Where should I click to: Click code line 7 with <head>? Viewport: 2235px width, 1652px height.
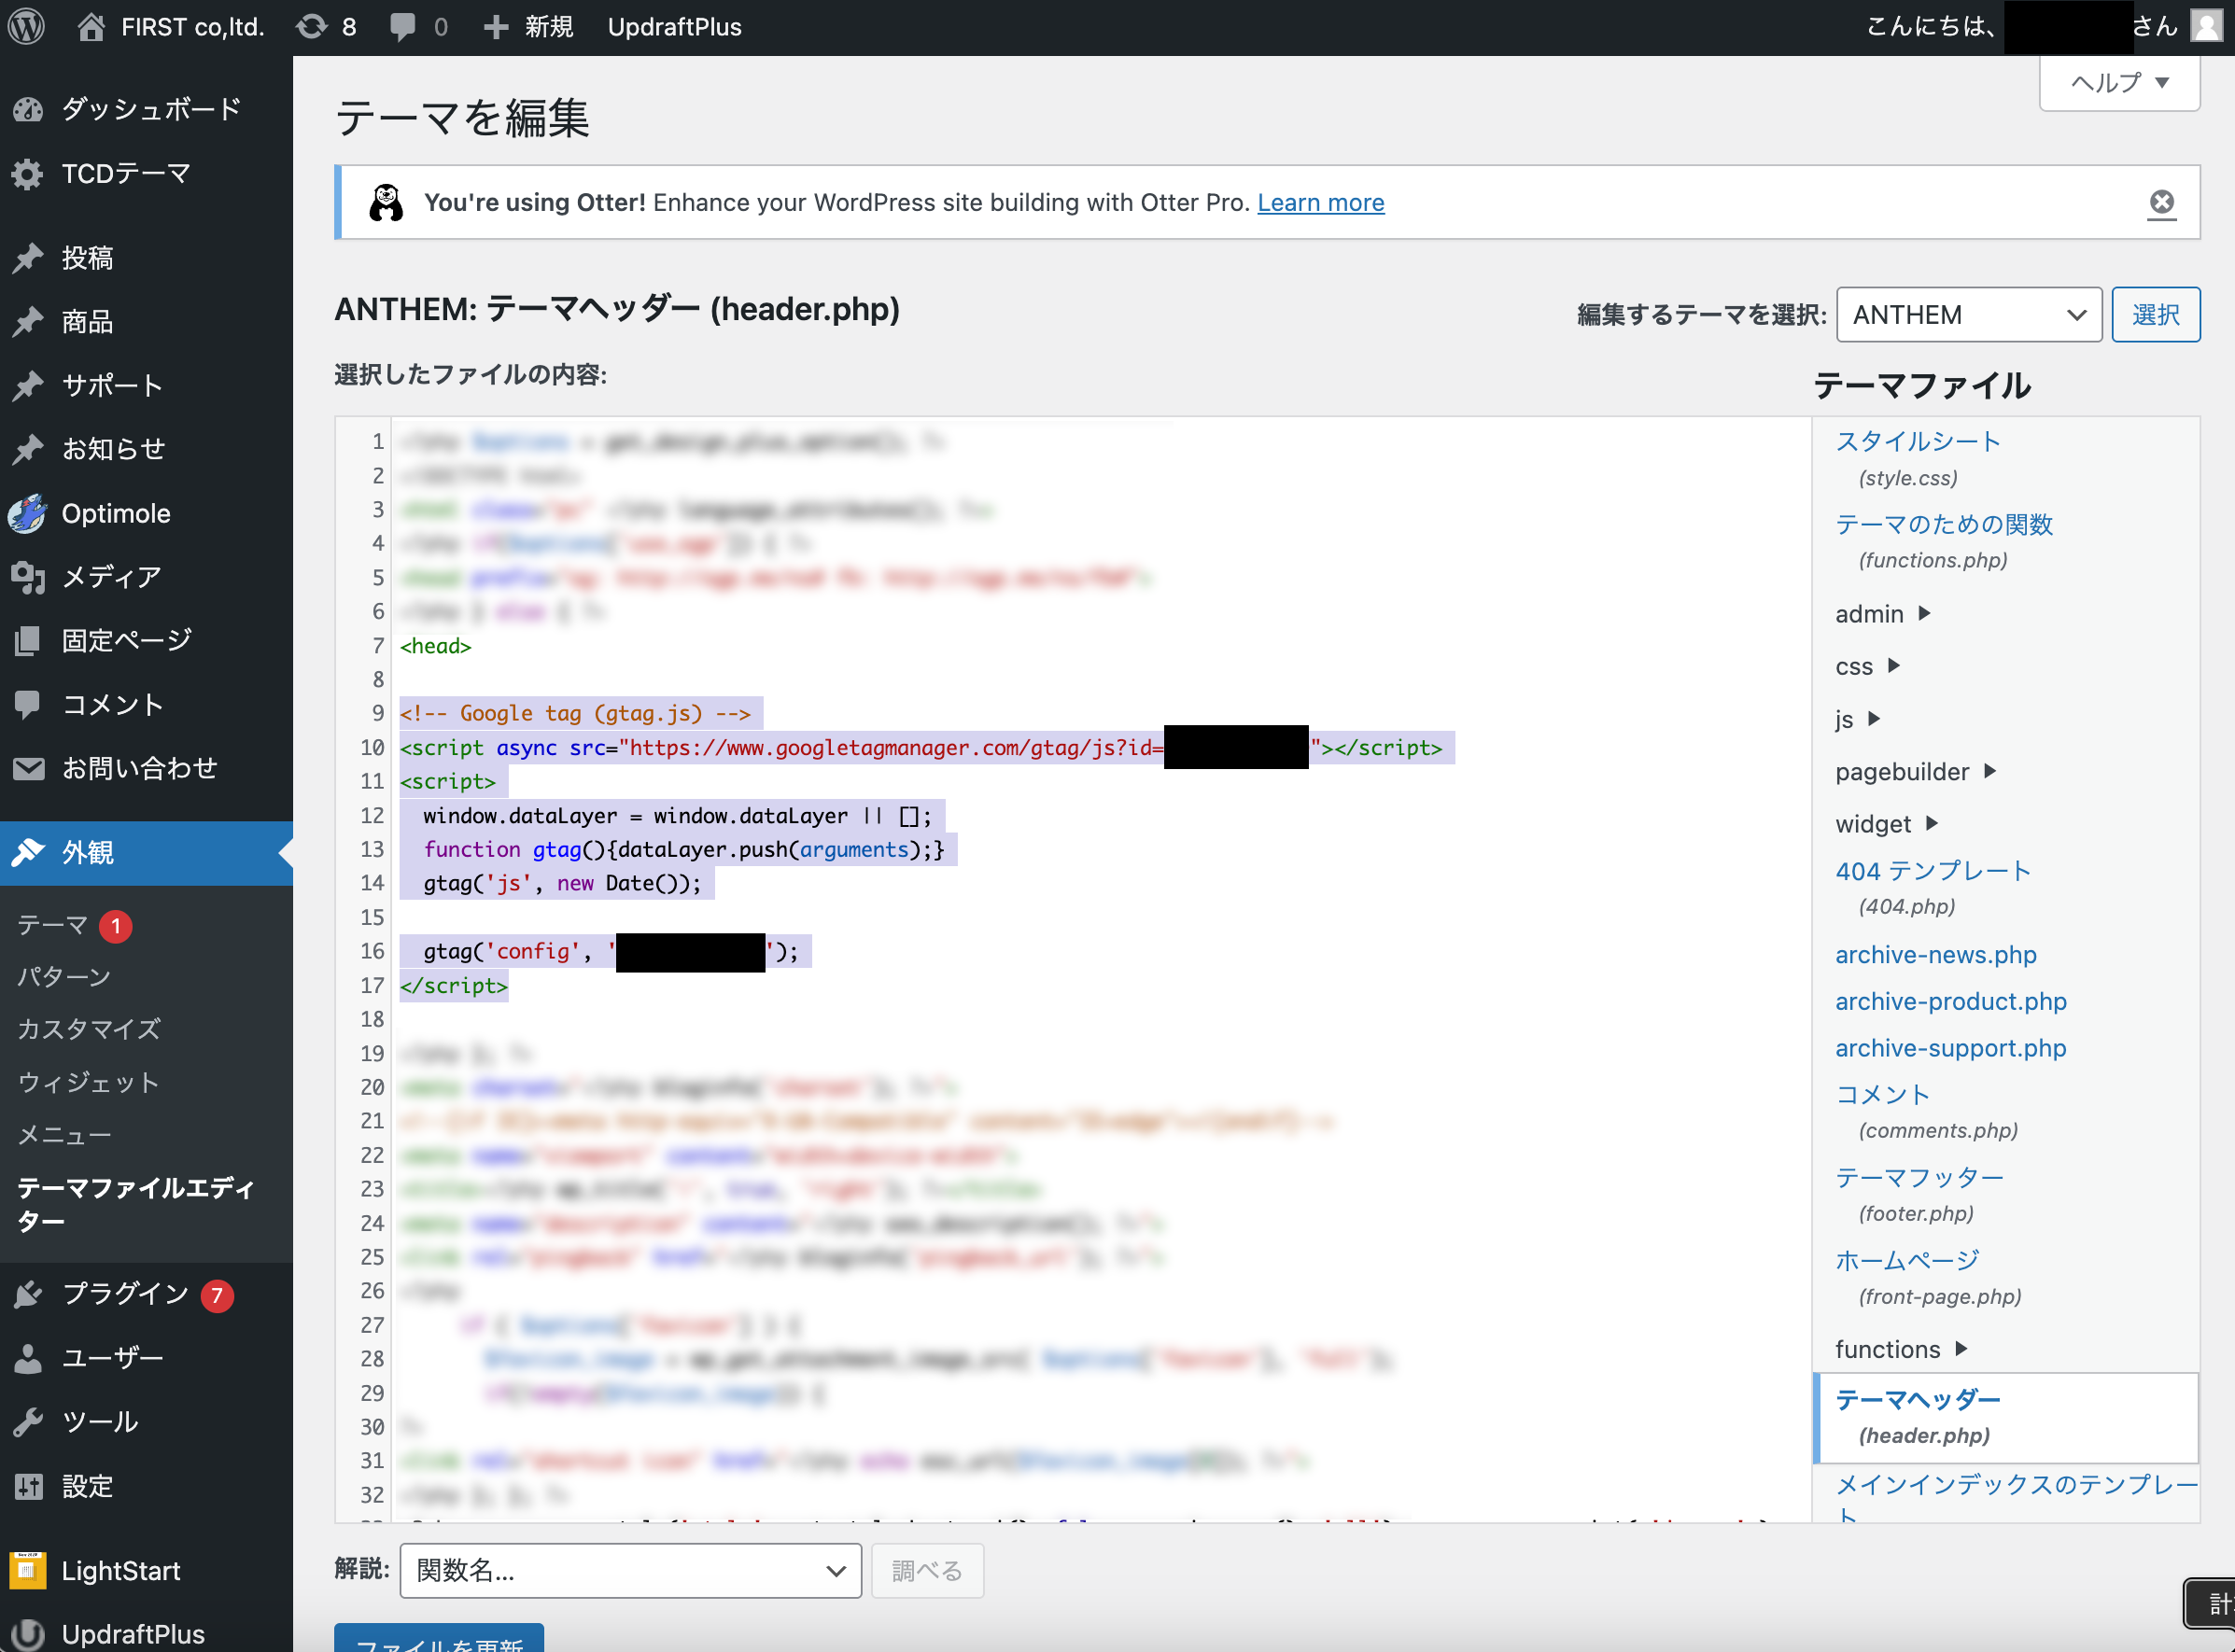point(436,646)
